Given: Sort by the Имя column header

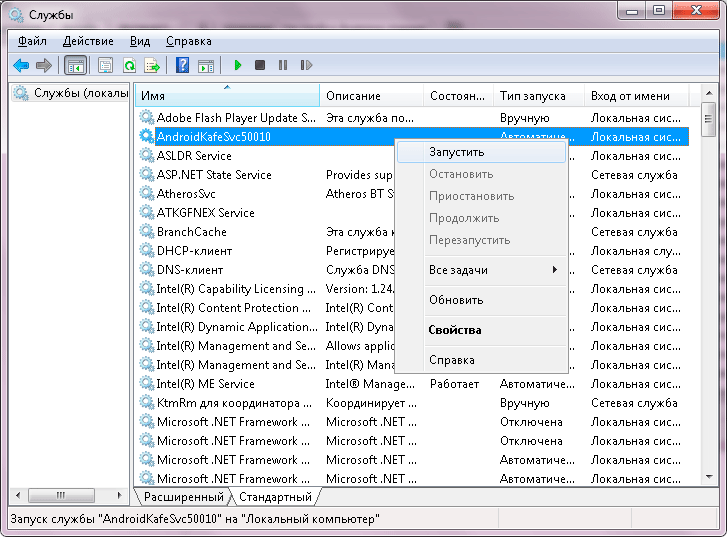Looking at the screenshot, I should coord(227,96).
